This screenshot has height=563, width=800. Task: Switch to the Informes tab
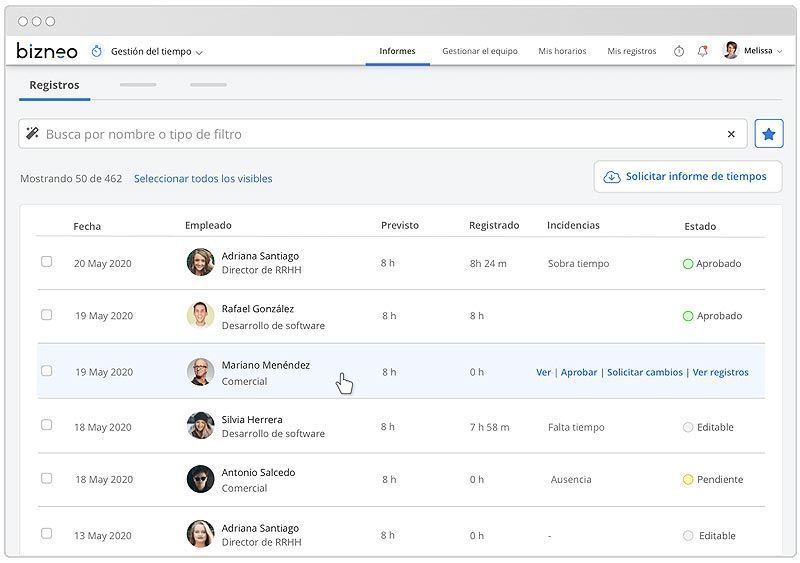(397, 51)
